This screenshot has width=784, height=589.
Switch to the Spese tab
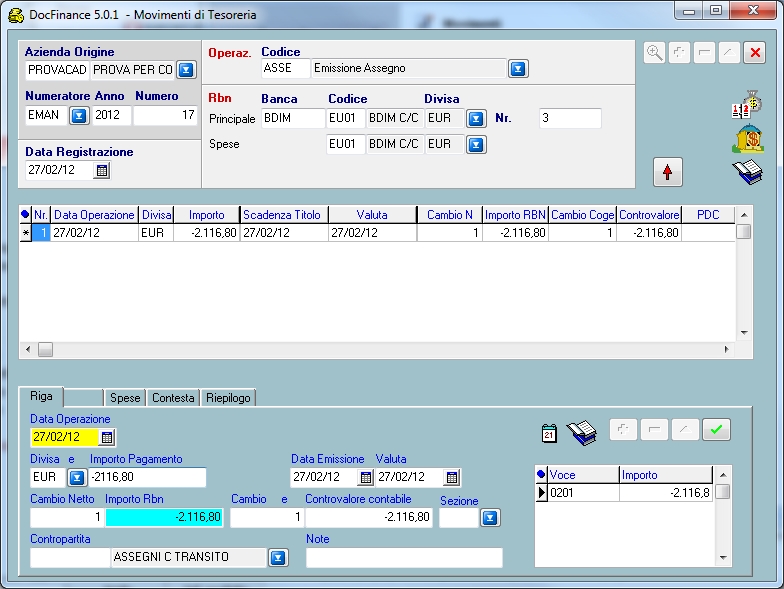125,398
